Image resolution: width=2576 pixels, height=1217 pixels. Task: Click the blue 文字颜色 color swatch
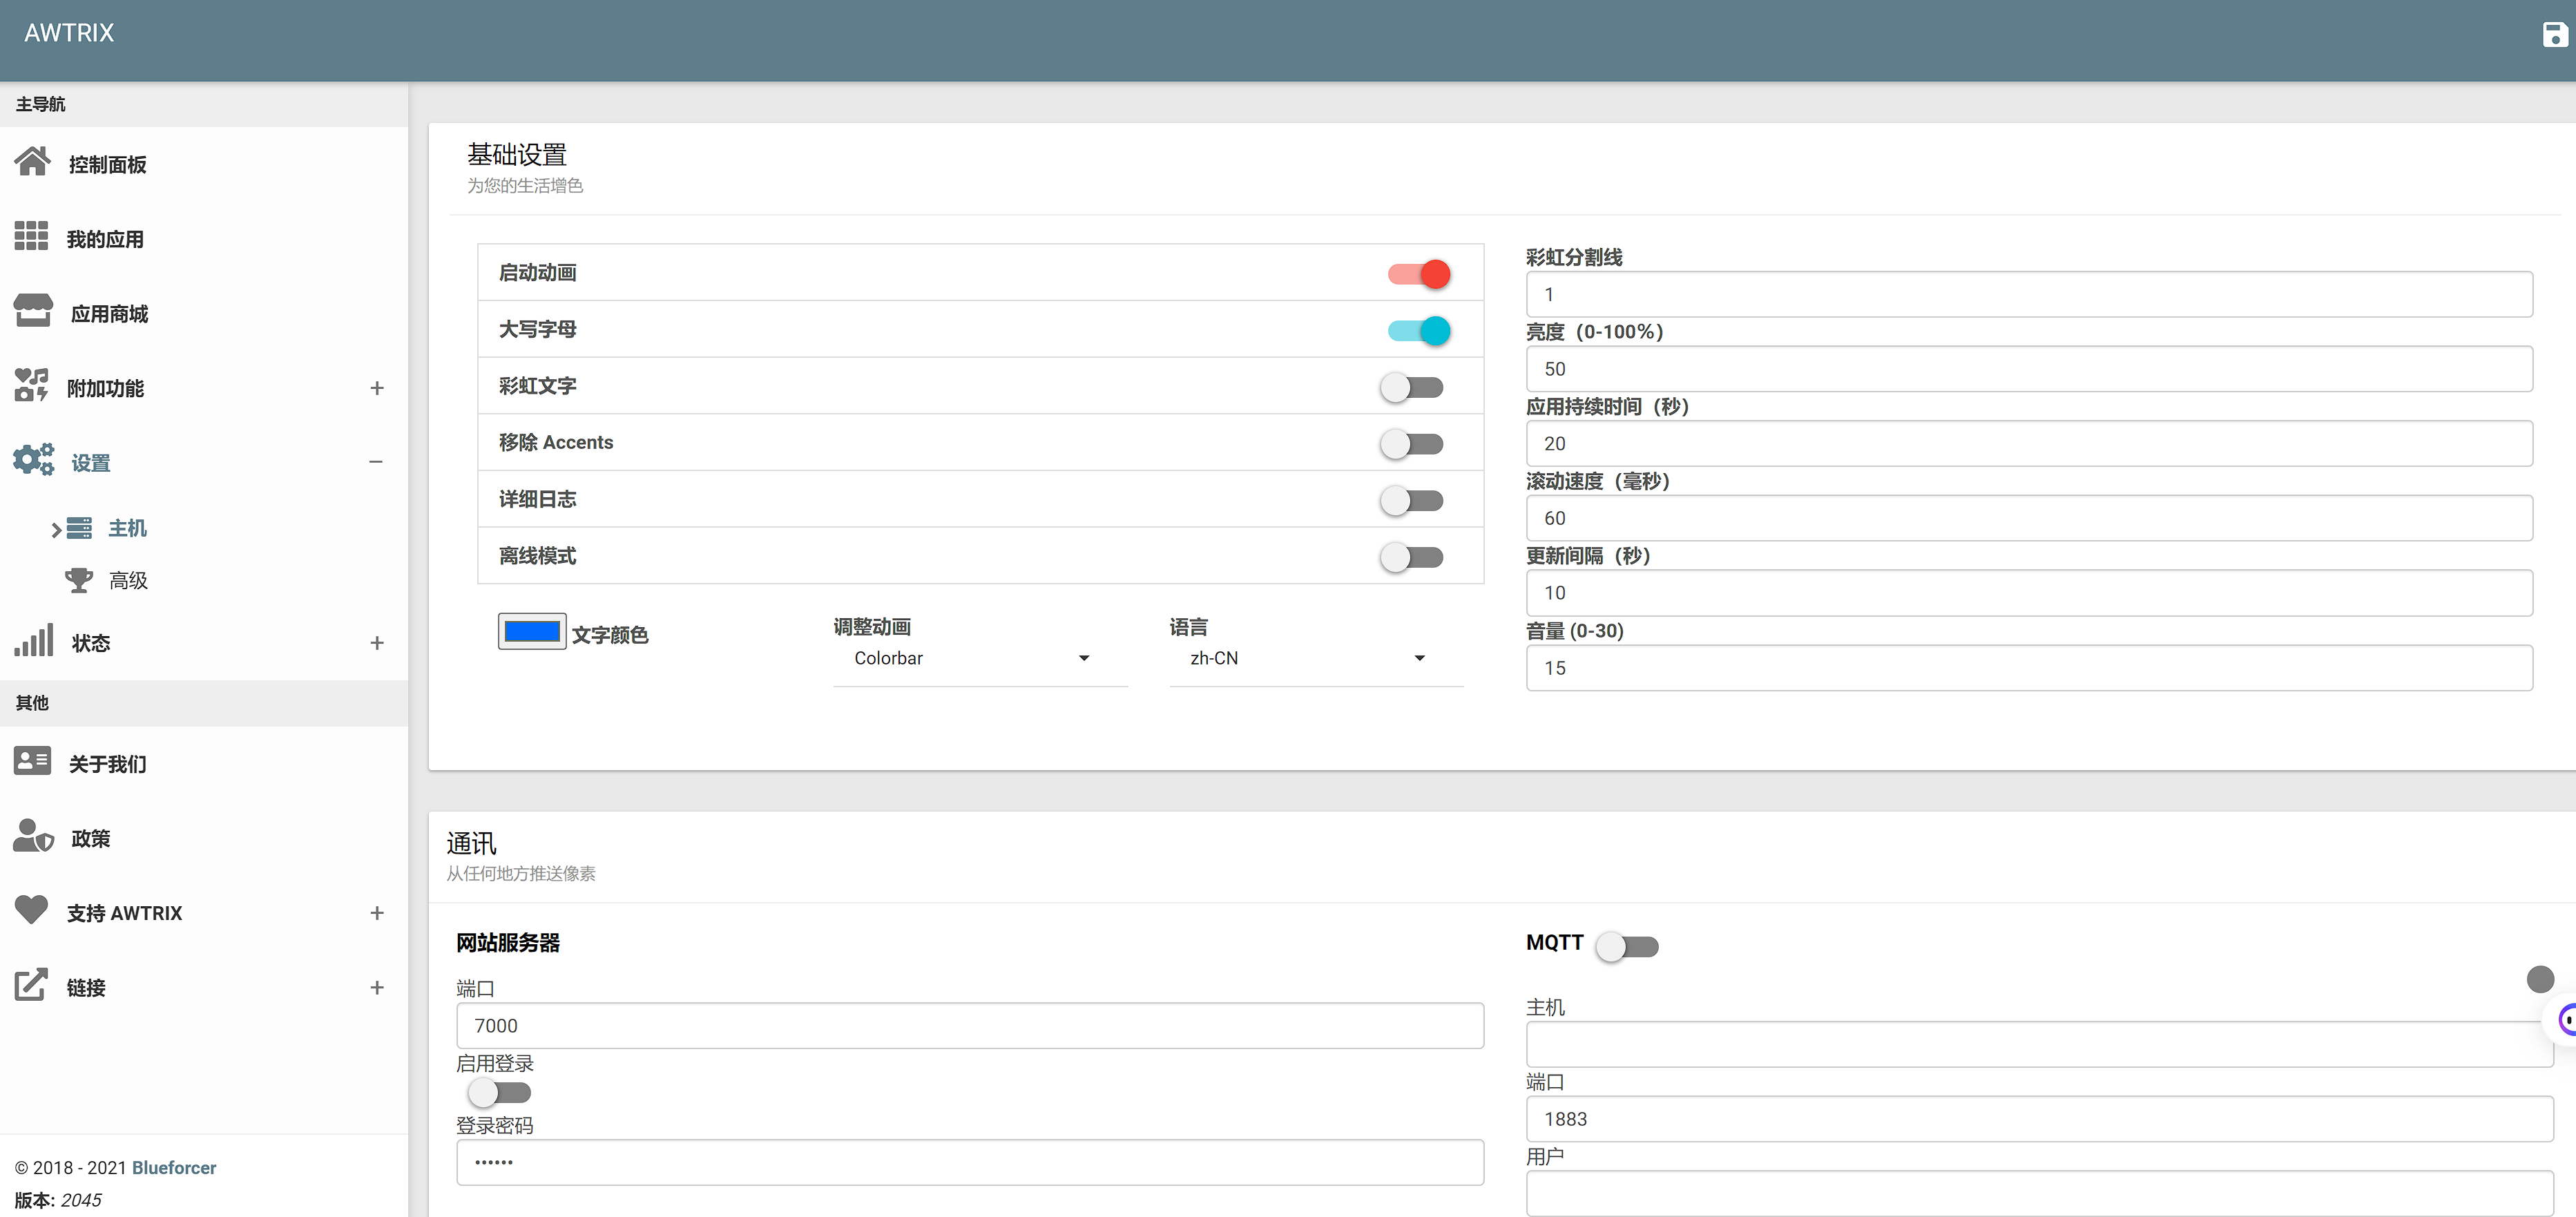[532, 631]
